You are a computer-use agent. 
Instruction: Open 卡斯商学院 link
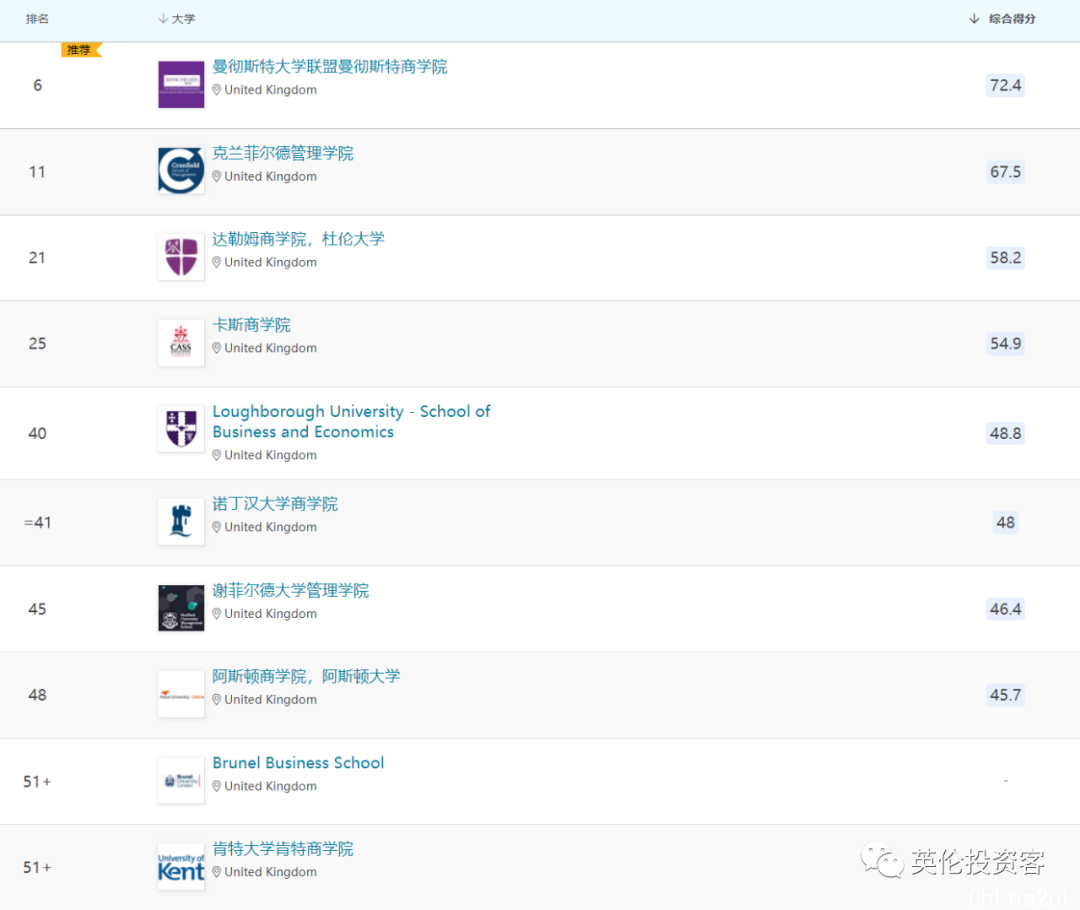(x=251, y=324)
